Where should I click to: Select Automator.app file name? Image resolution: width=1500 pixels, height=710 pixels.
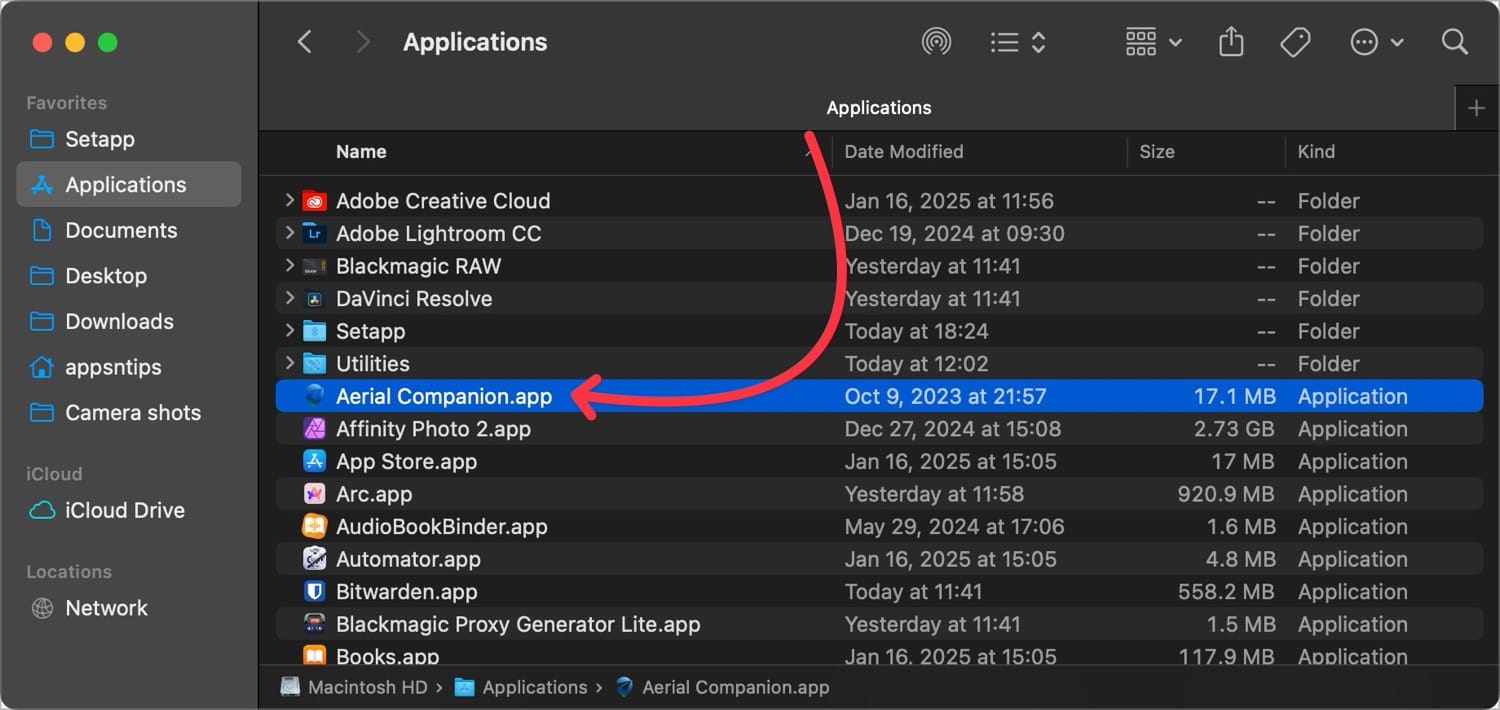click(x=408, y=559)
